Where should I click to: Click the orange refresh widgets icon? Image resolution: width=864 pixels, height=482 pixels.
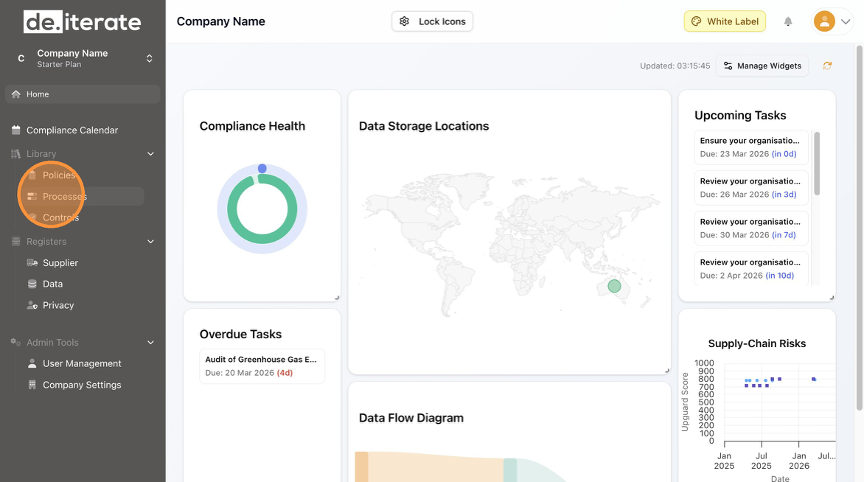(827, 66)
